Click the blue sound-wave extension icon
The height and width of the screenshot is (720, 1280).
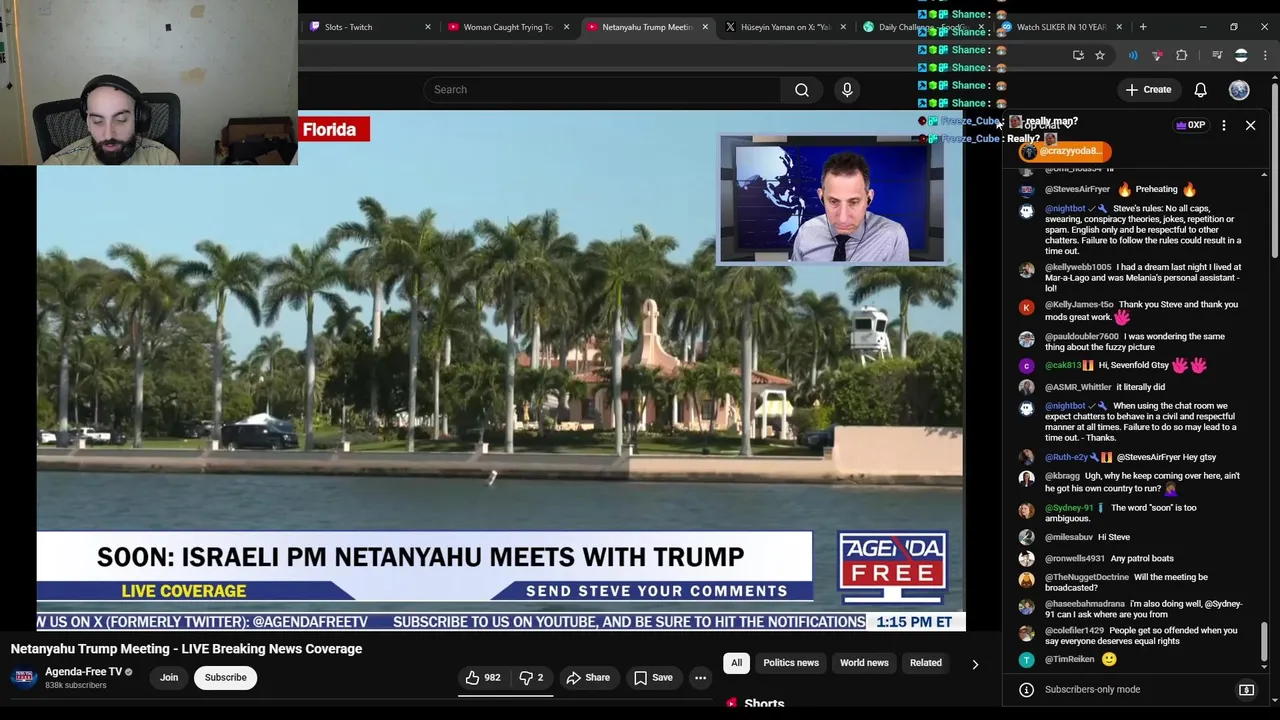(x=1133, y=55)
